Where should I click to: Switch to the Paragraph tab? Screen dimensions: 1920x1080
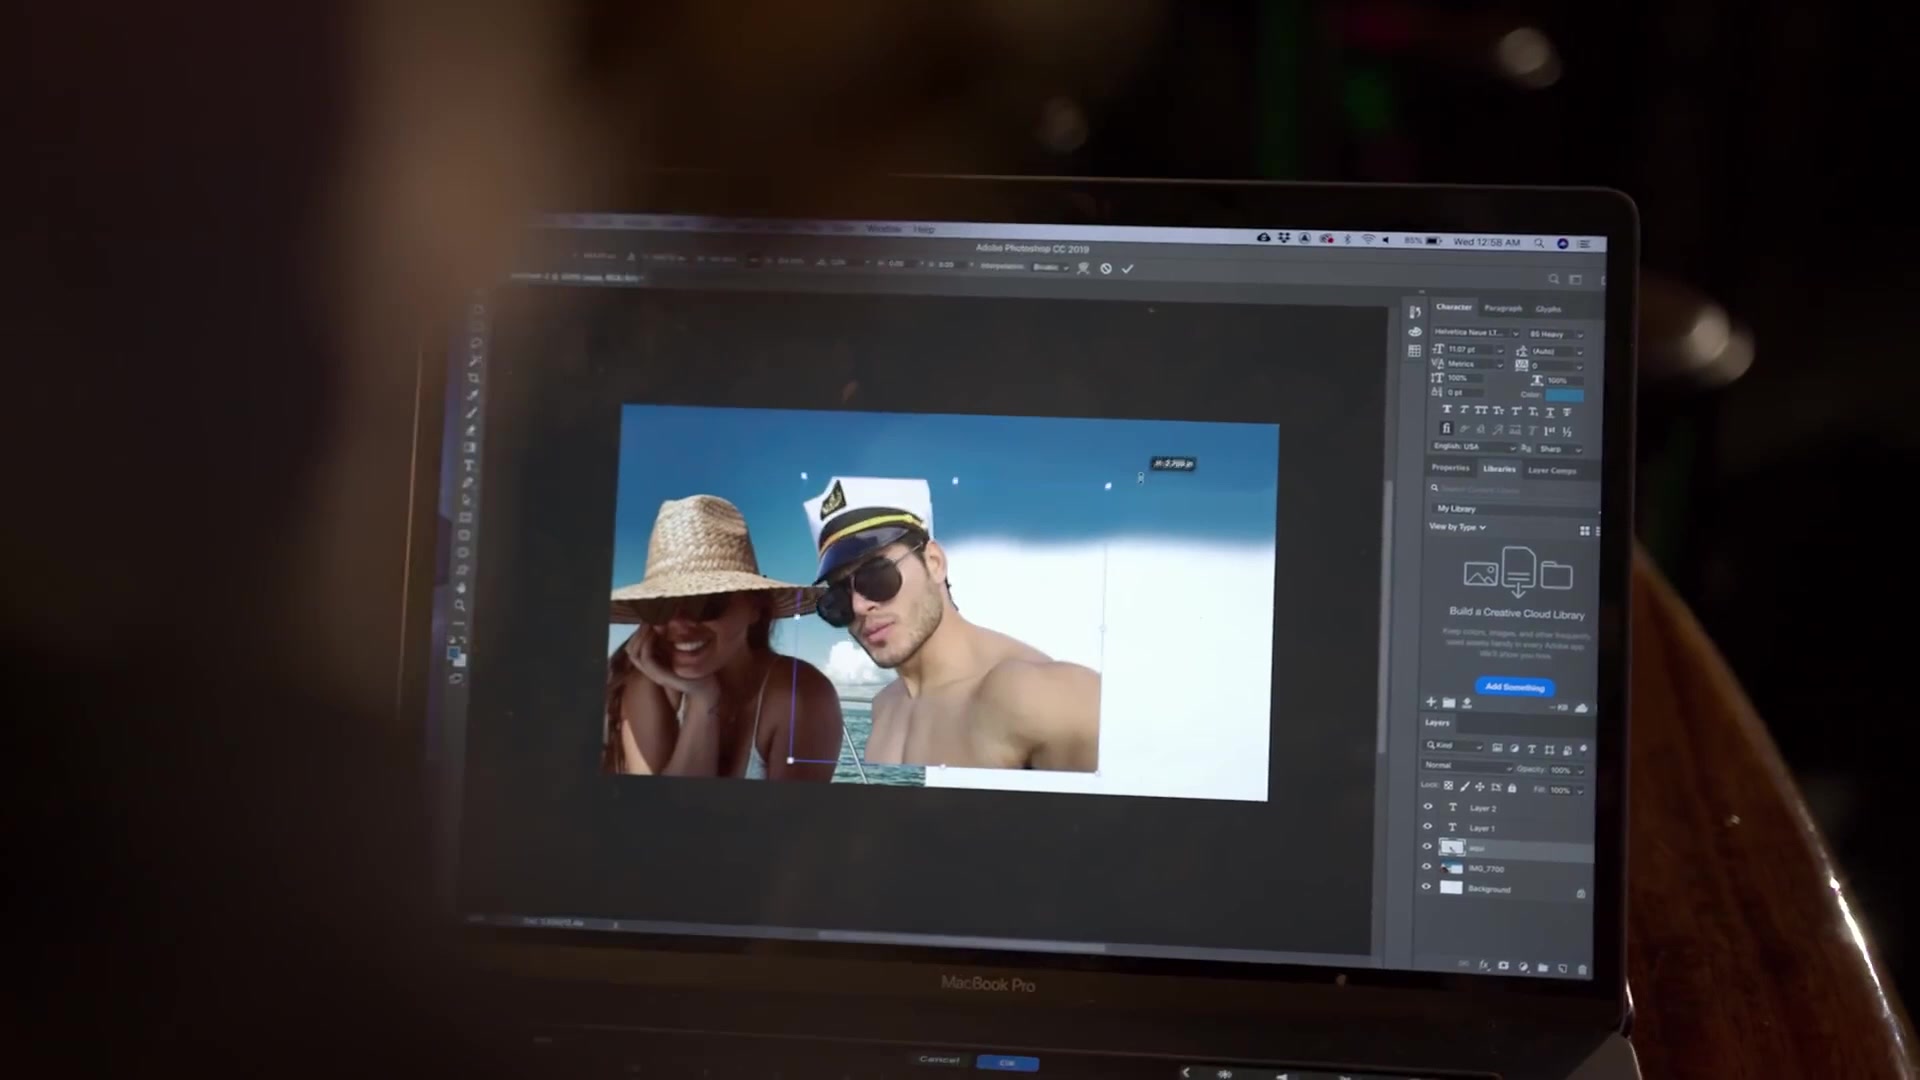pos(1503,308)
